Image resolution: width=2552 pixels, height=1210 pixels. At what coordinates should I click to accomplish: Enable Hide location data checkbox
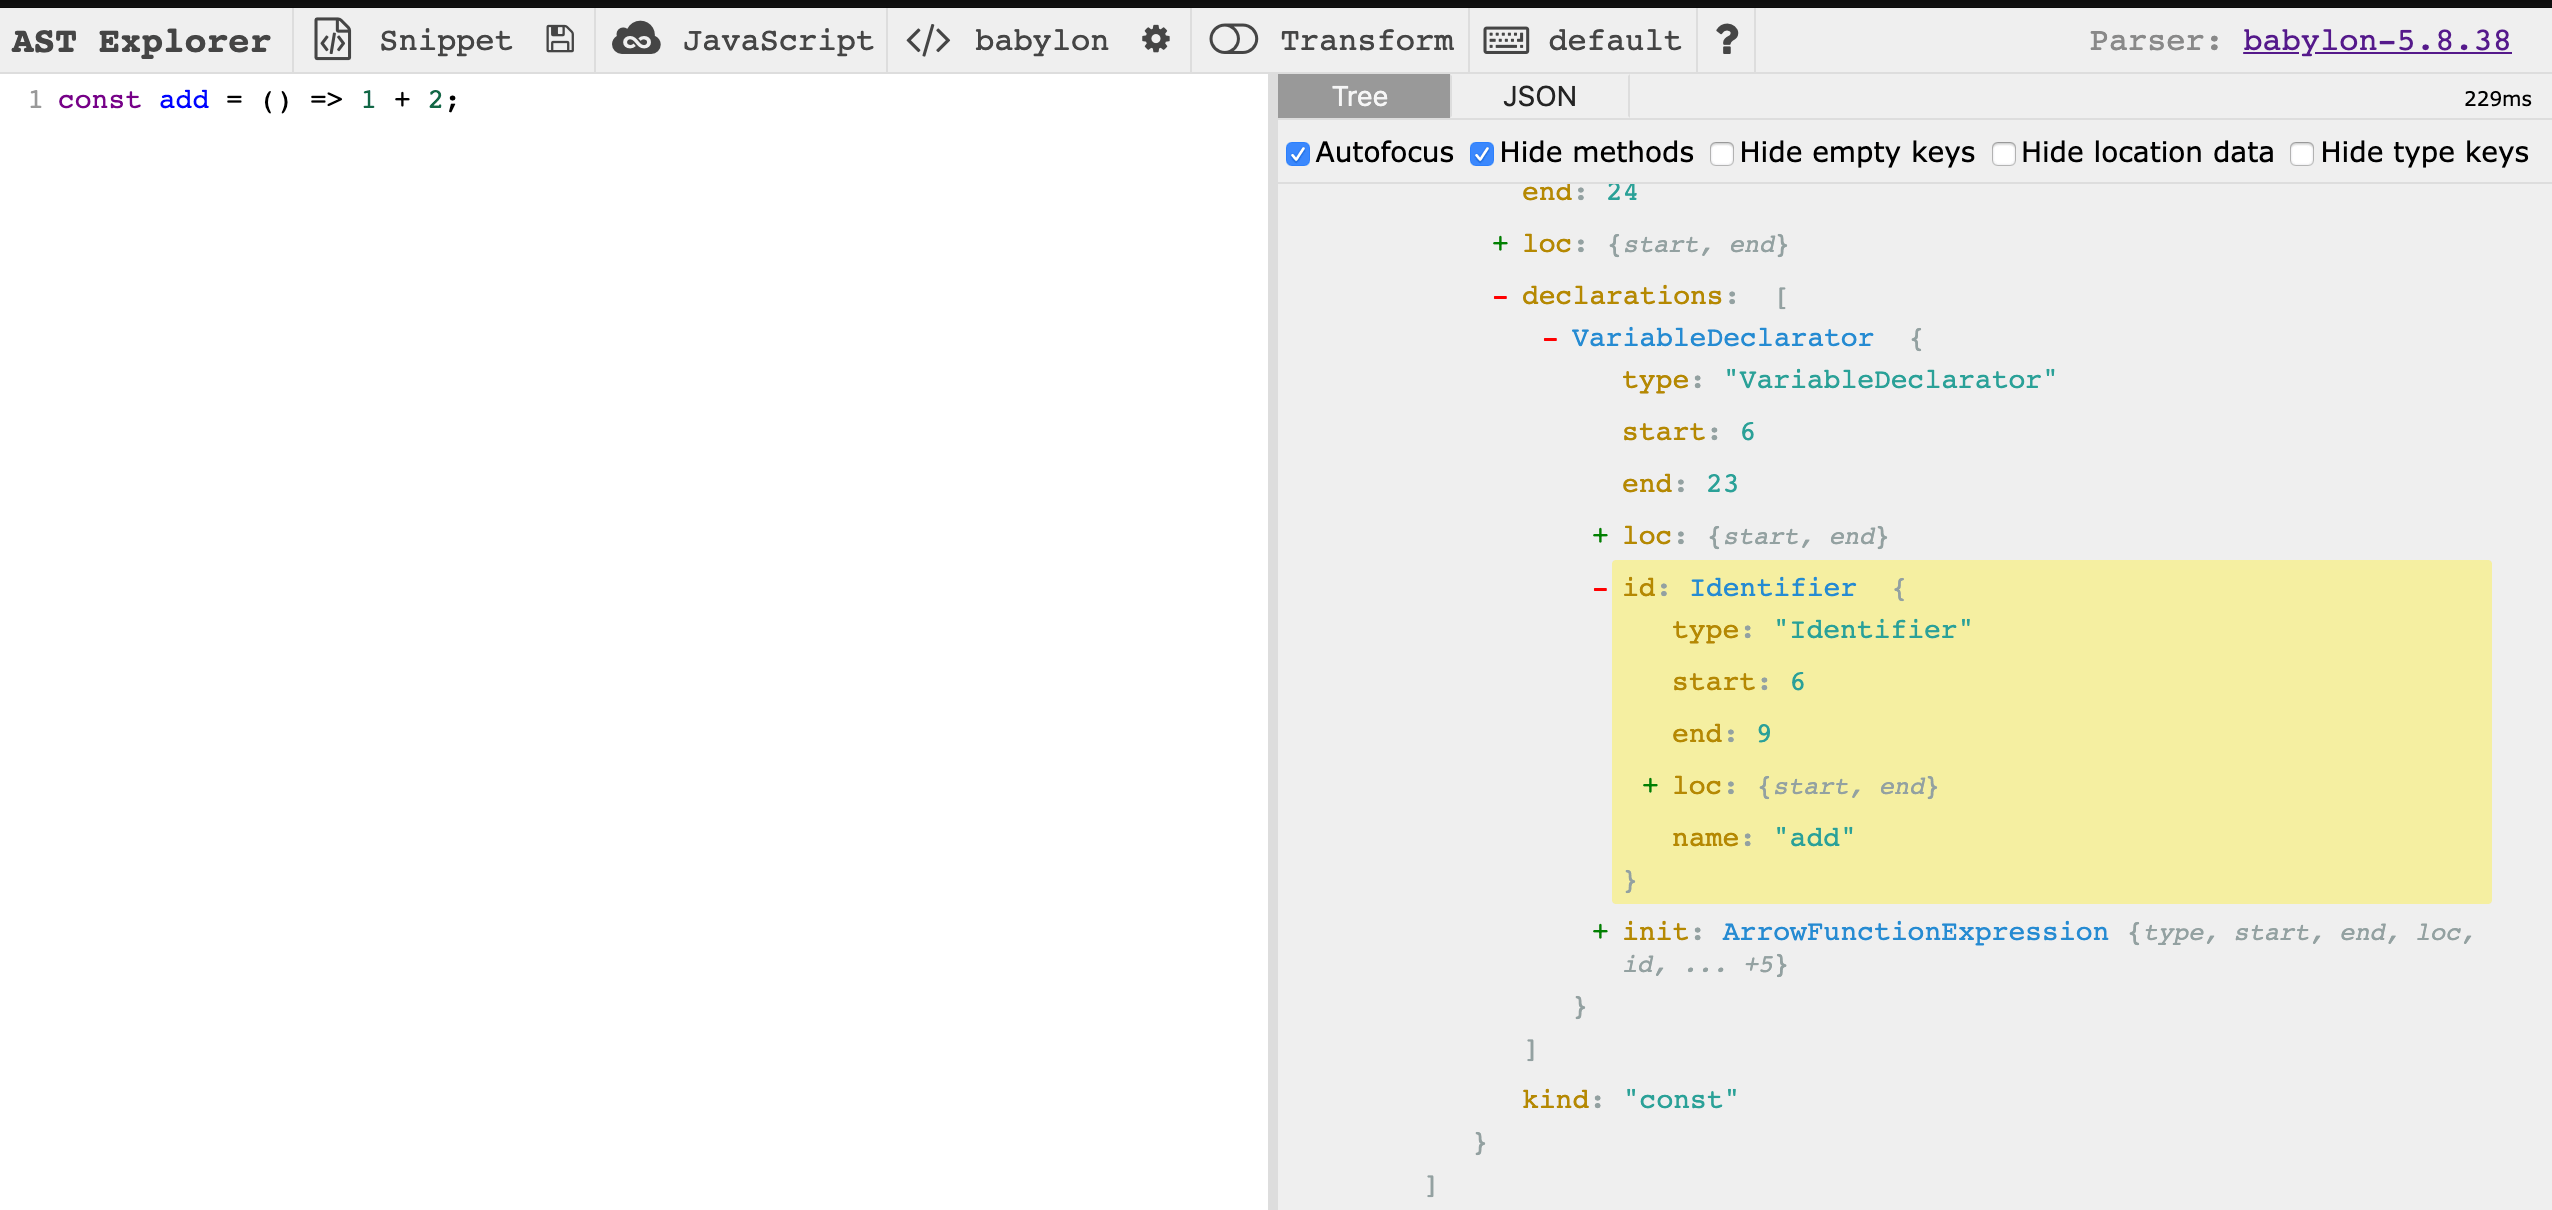[x=2004, y=154]
